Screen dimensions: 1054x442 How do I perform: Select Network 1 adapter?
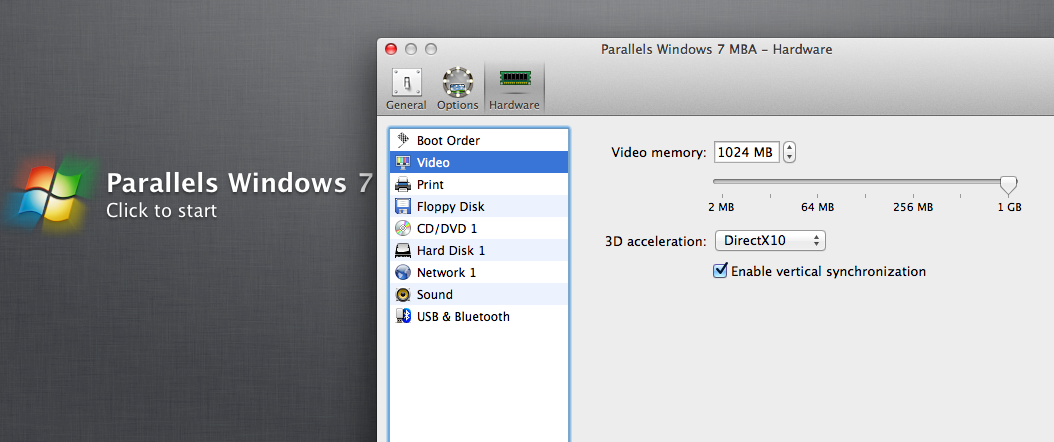446,273
